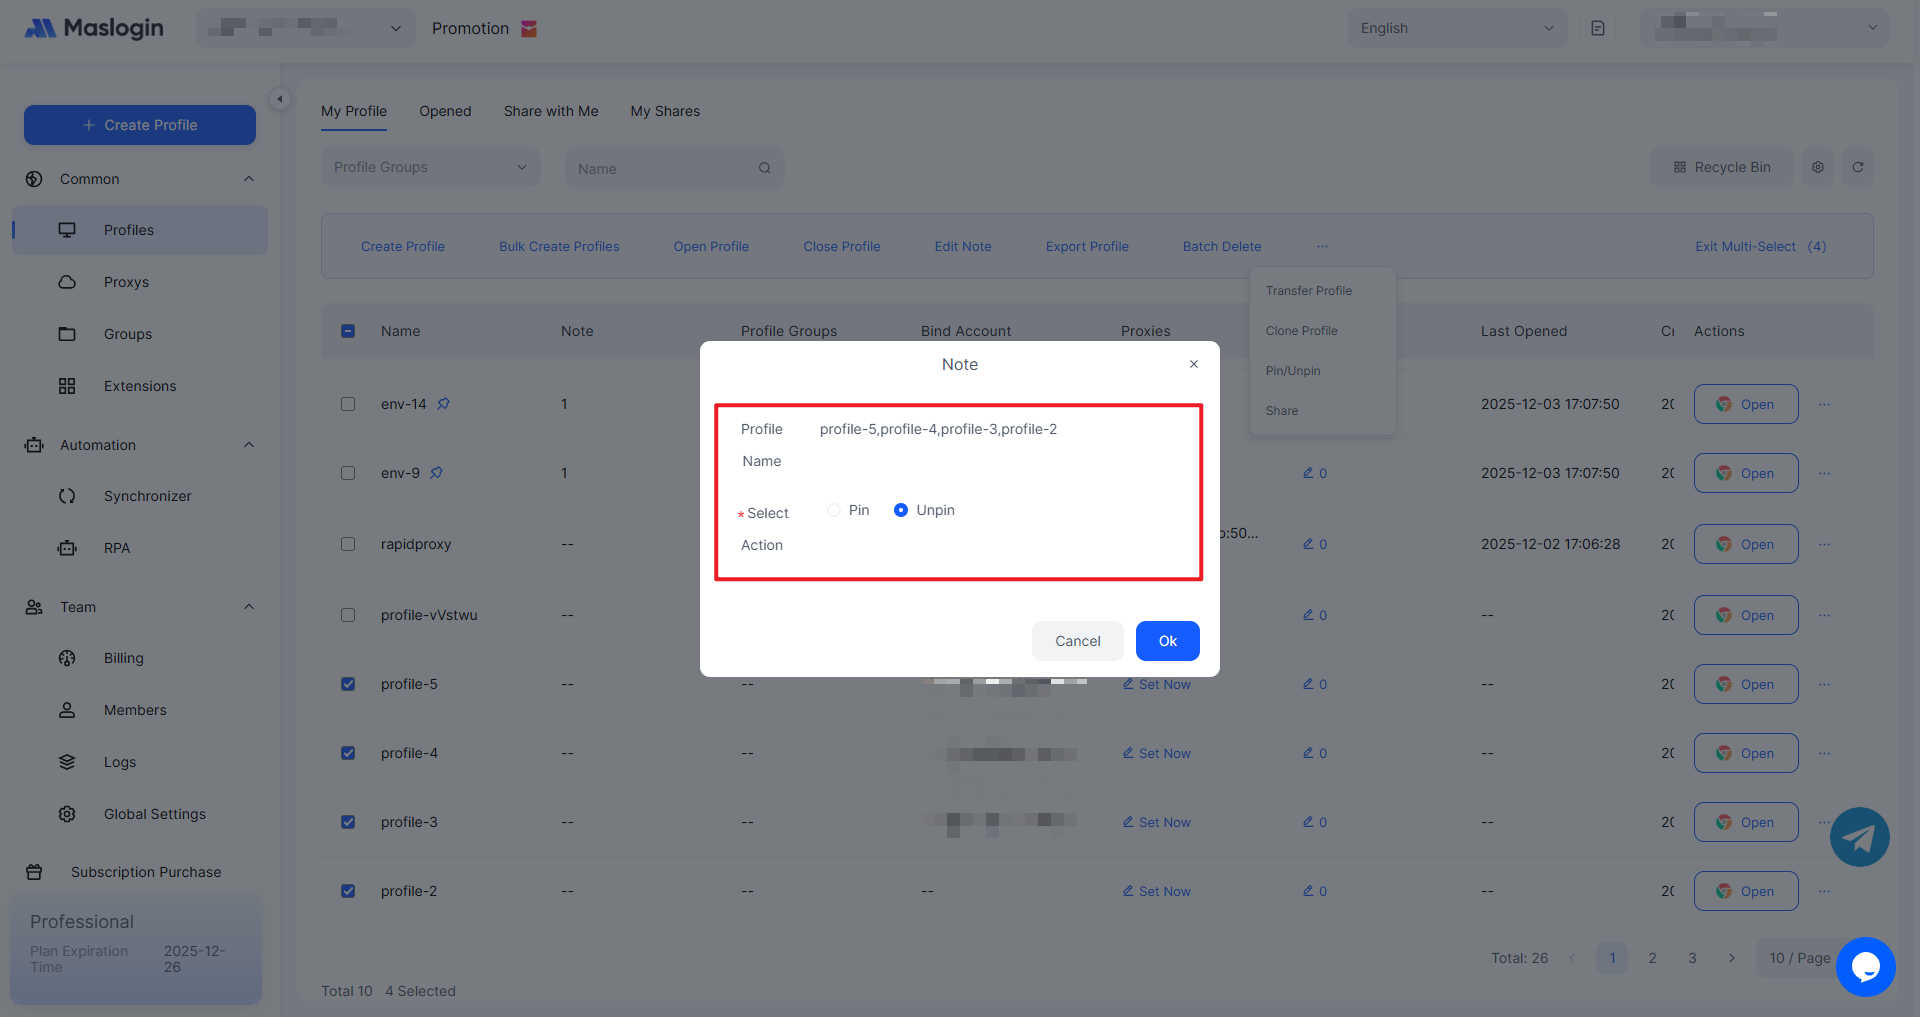Click Cancel in the Note dialog

coord(1077,641)
